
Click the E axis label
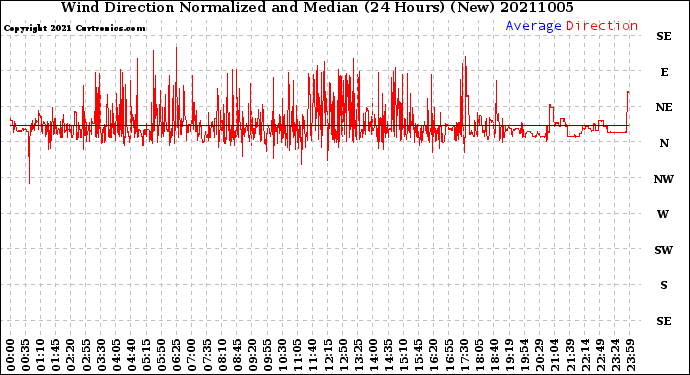664,72
